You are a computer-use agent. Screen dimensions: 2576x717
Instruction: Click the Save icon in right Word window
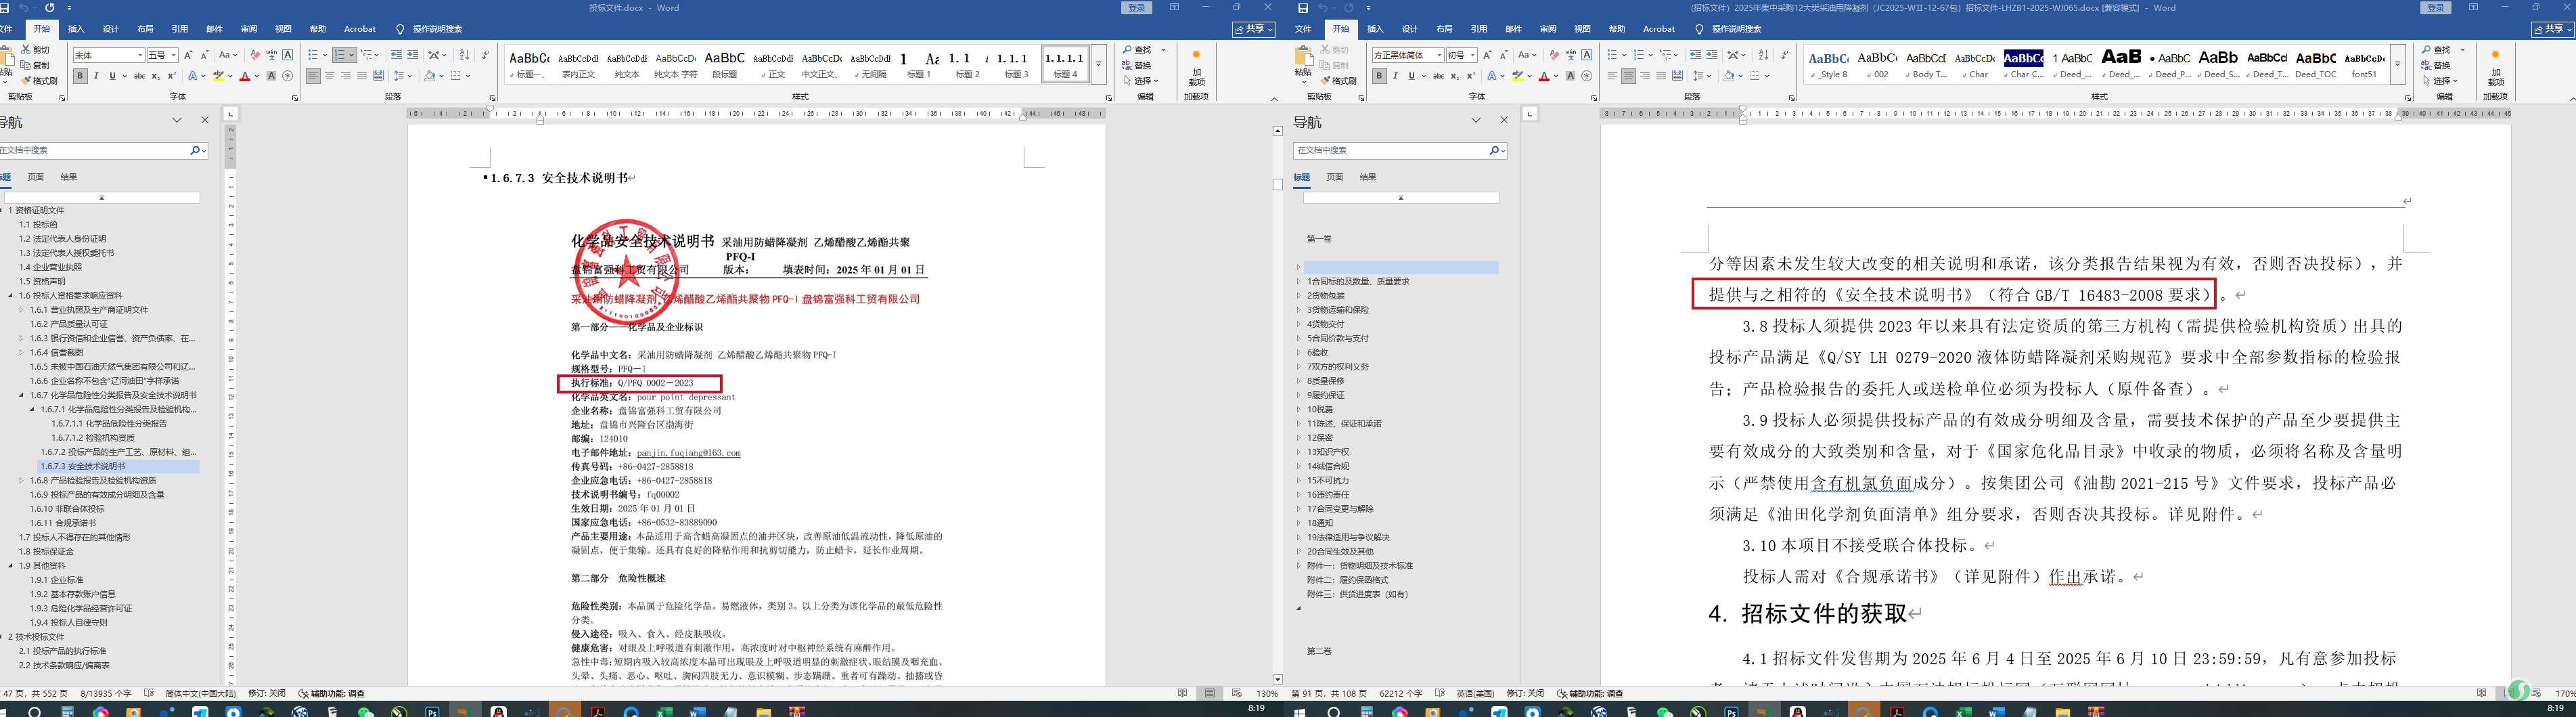[1302, 8]
